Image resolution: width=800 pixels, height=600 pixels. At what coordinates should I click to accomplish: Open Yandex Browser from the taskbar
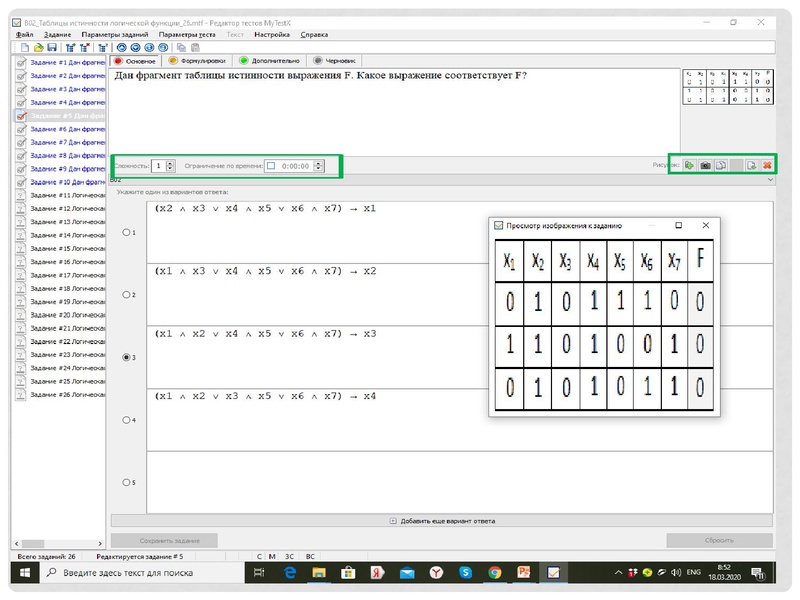[436, 573]
